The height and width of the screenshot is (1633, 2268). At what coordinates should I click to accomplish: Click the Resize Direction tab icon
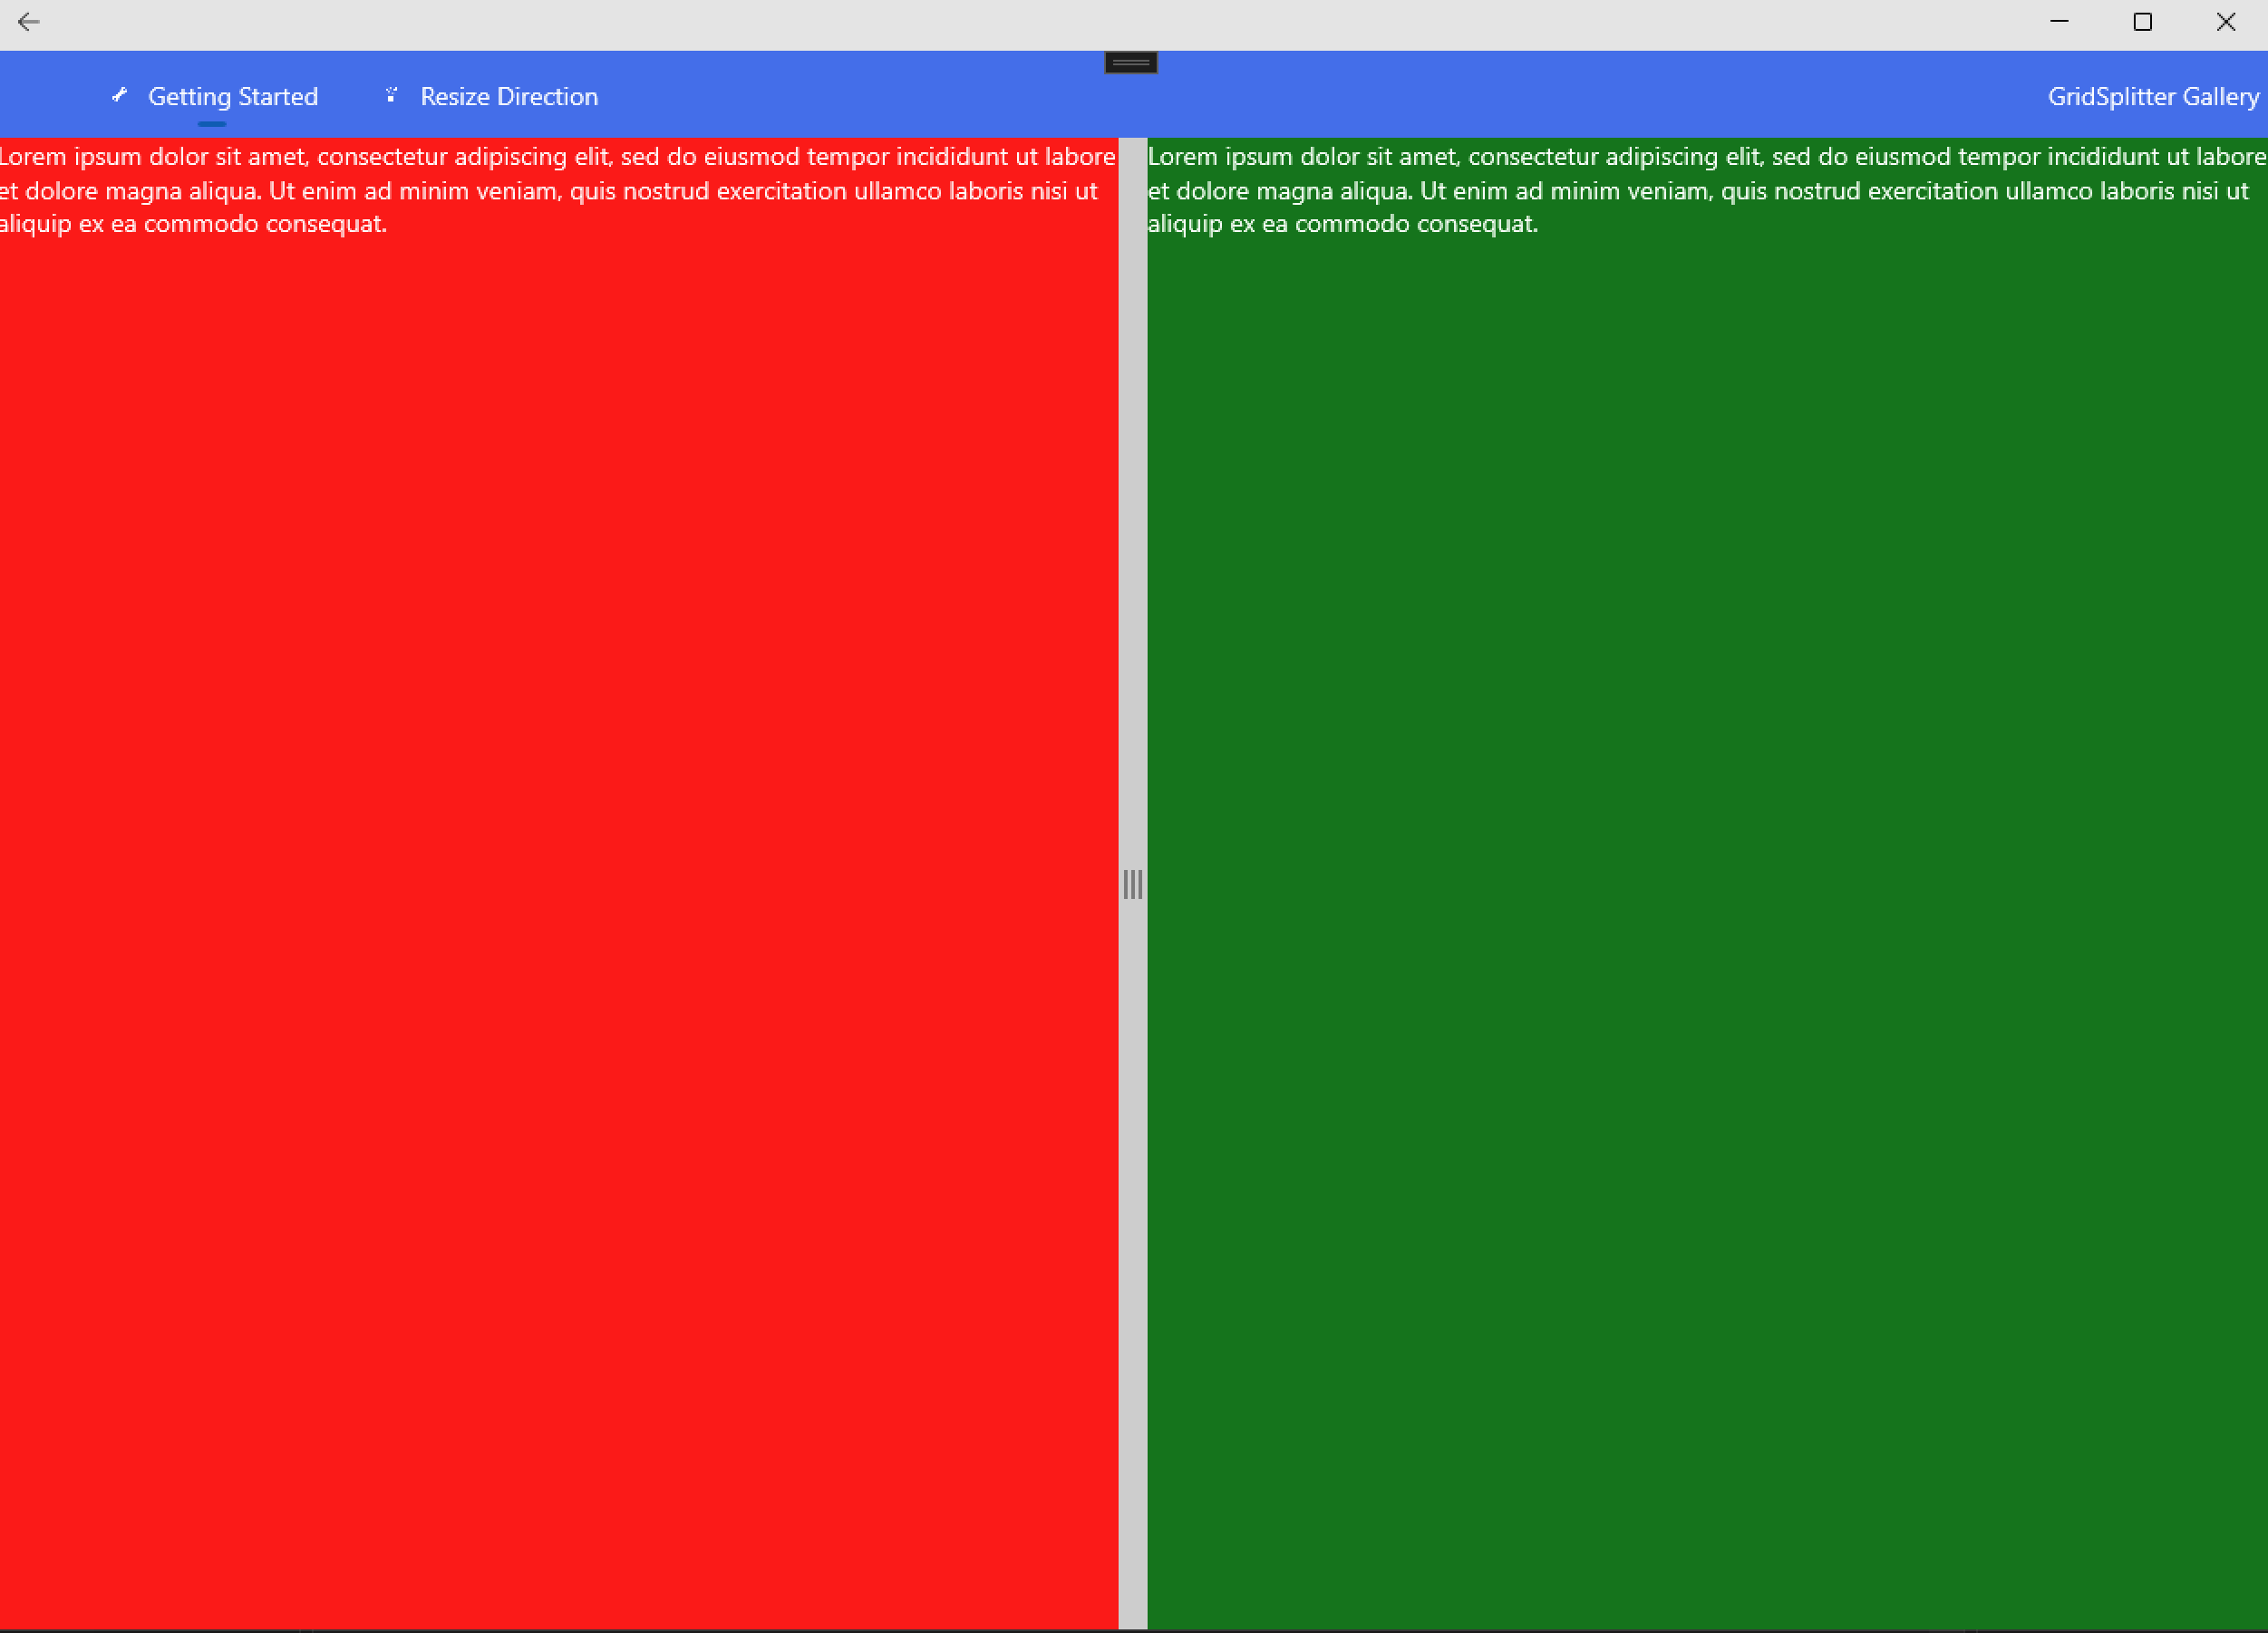point(391,95)
